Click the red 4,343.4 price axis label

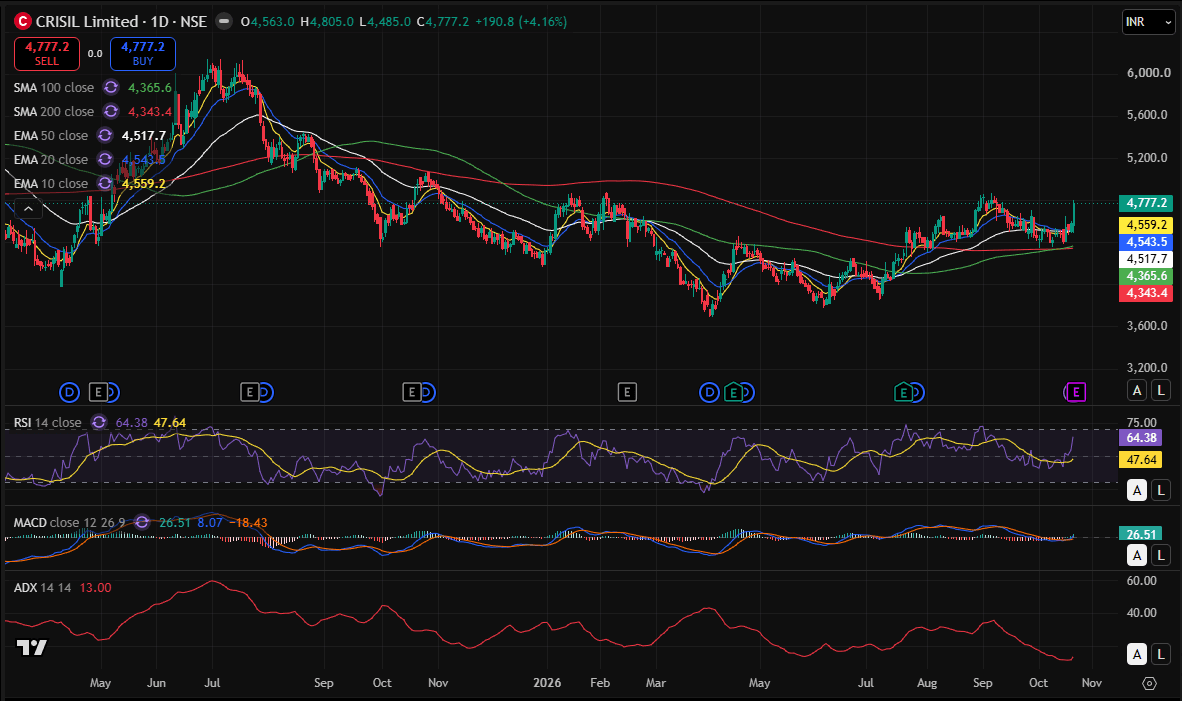click(x=1146, y=293)
